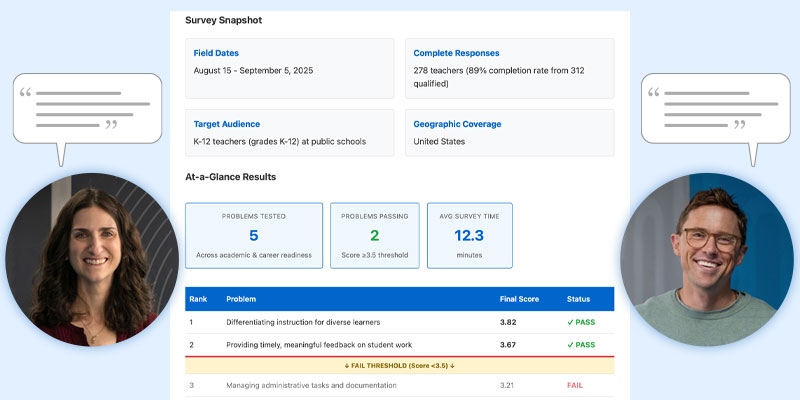Select the Problems Tested stat card
800x400 pixels.
tap(254, 235)
